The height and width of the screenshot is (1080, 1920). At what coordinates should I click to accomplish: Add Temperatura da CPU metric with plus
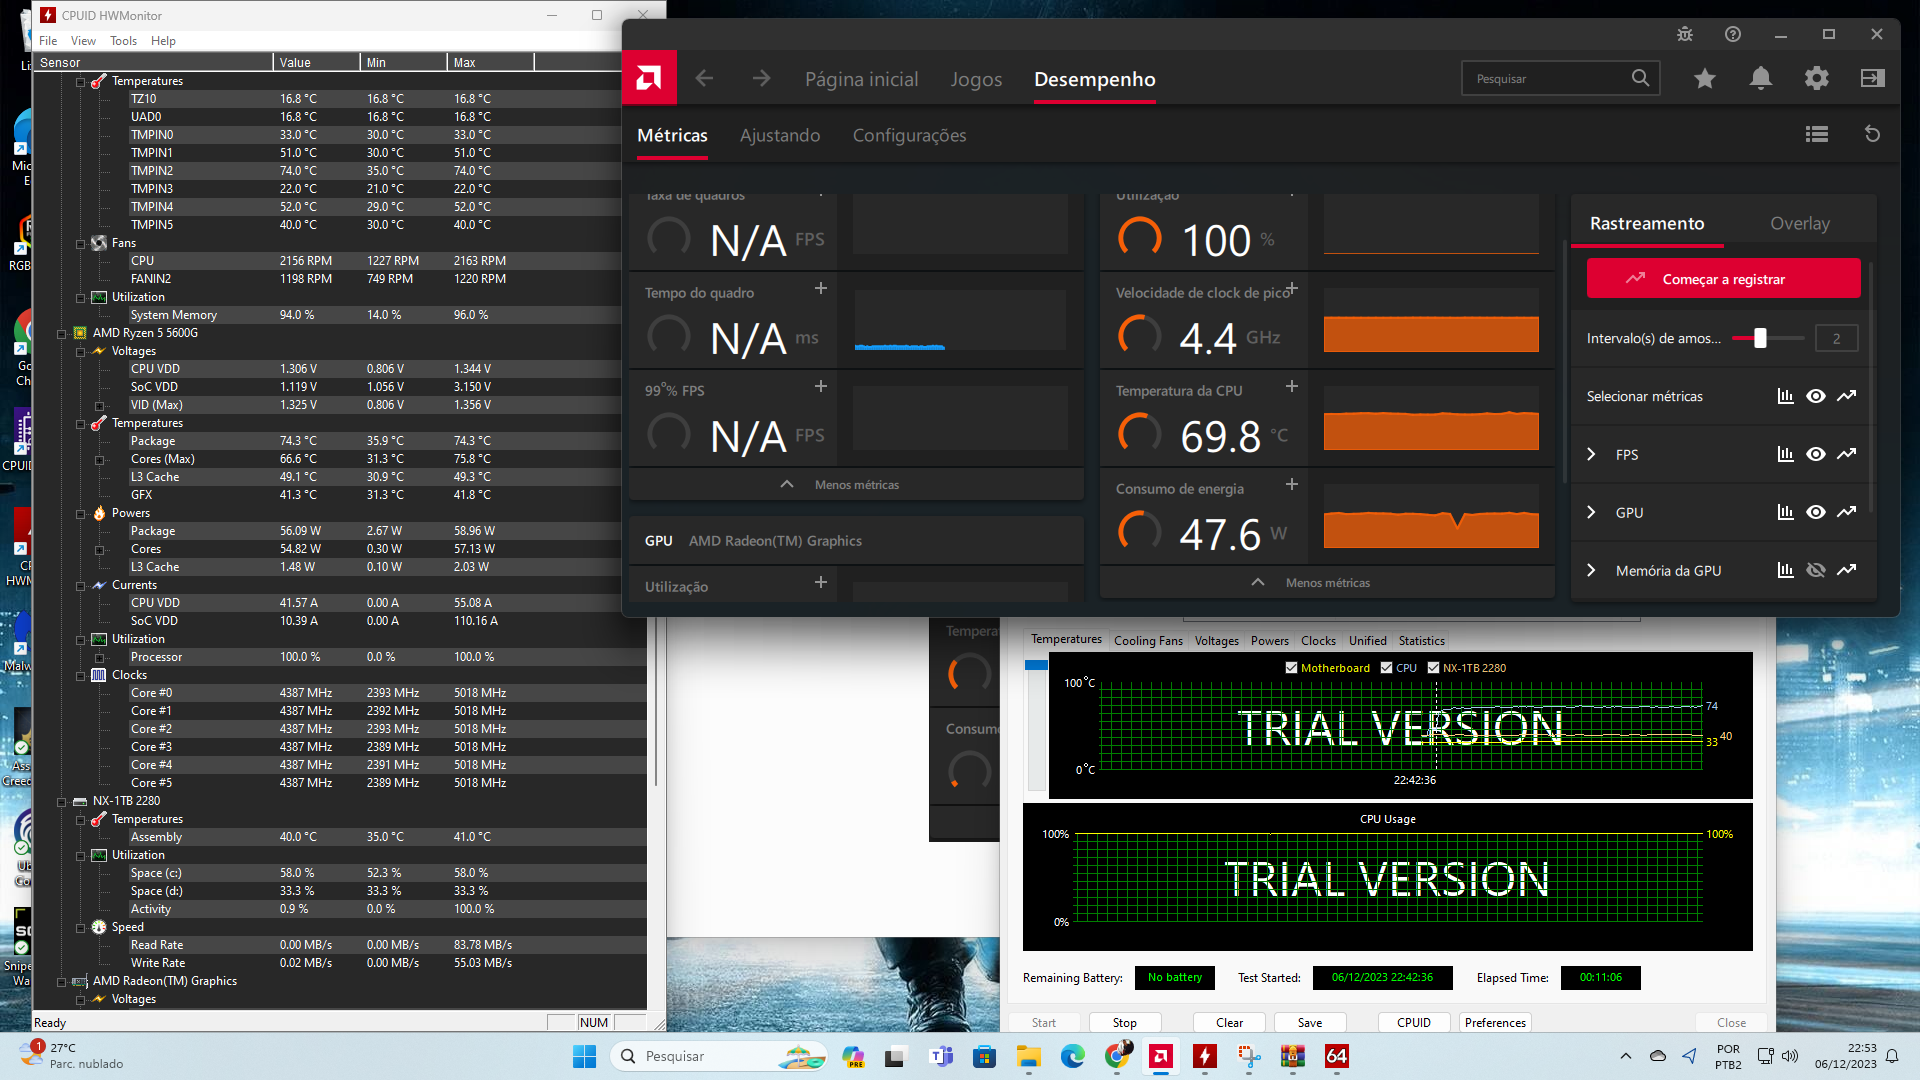coord(1292,386)
